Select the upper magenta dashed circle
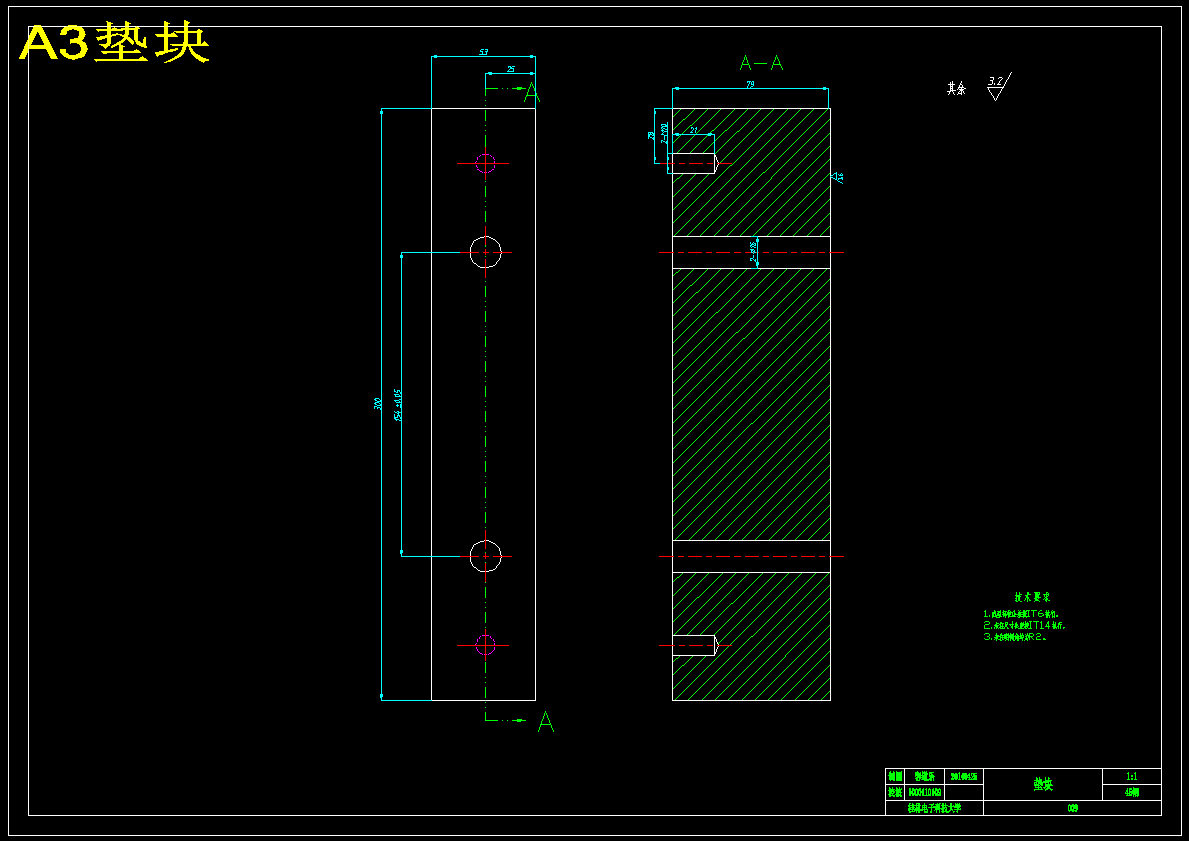Image resolution: width=1189 pixels, height=841 pixels. [485, 163]
